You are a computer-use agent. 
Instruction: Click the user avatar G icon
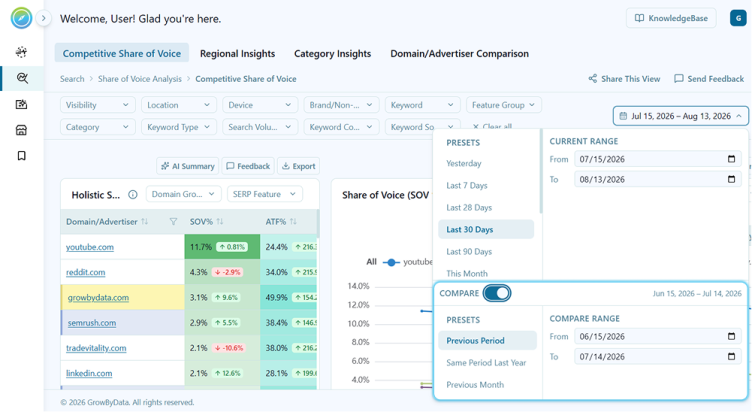738,18
